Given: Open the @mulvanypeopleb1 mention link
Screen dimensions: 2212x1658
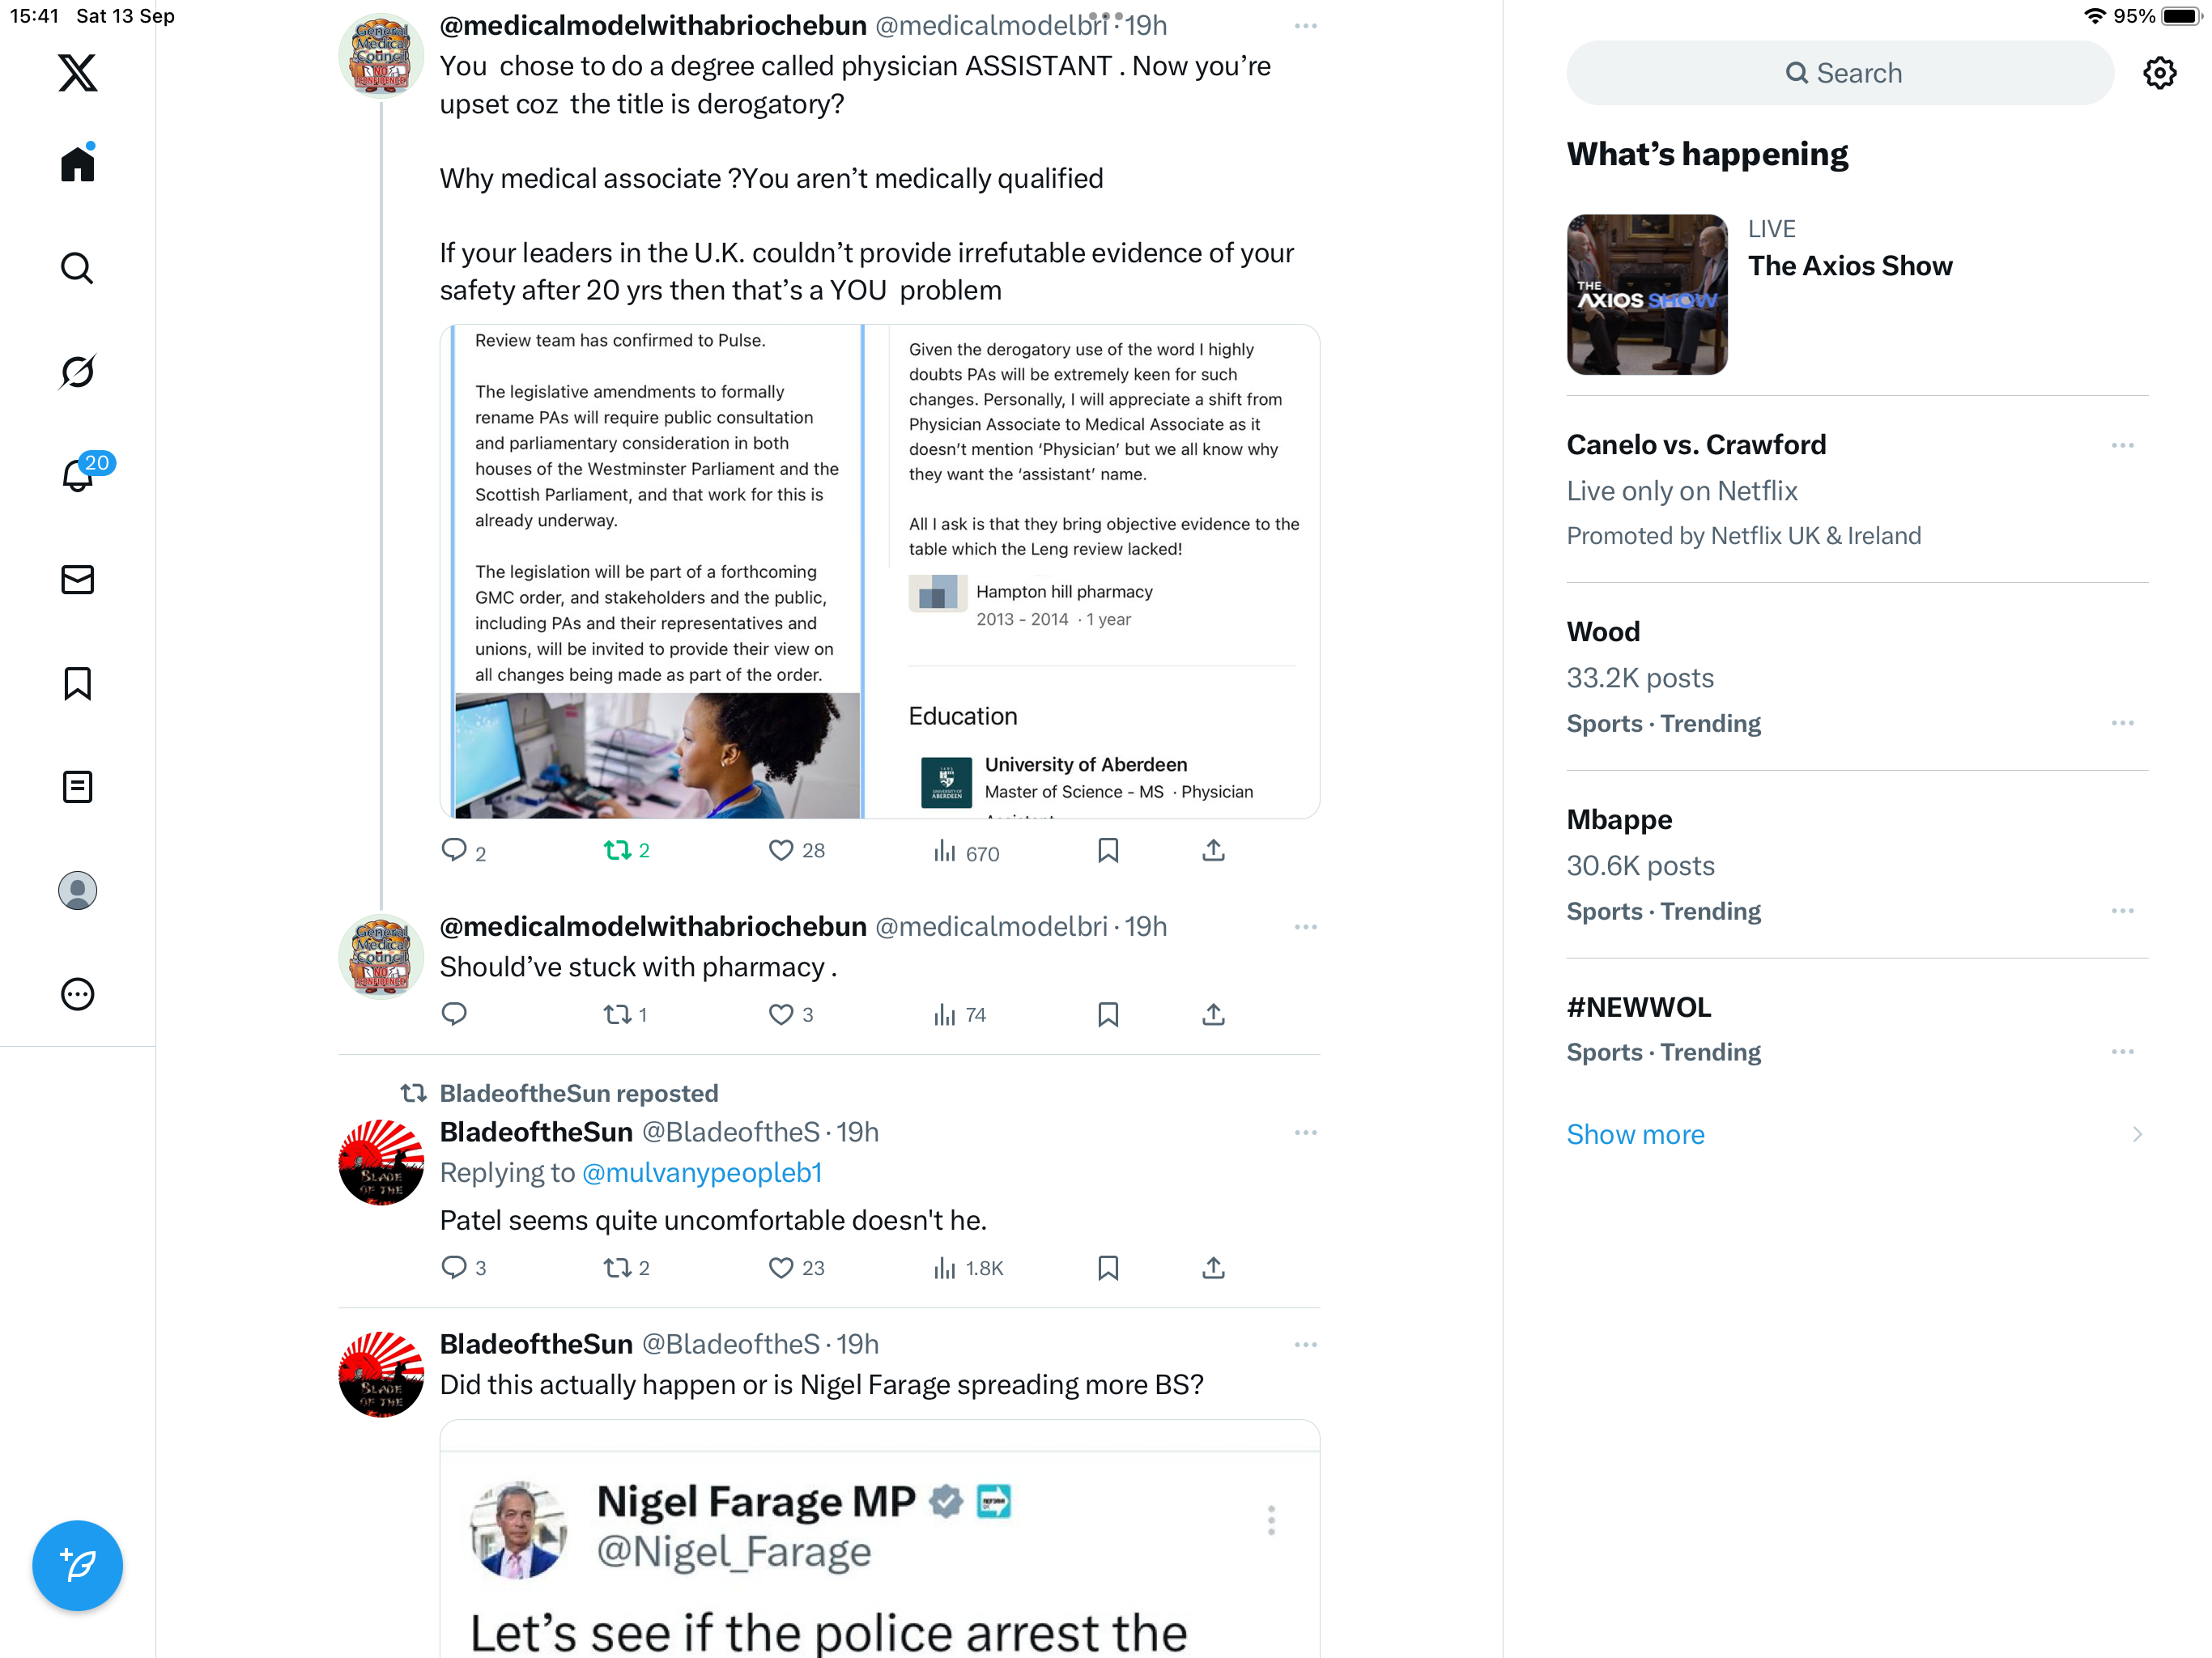Looking at the screenshot, I should tap(702, 1172).
